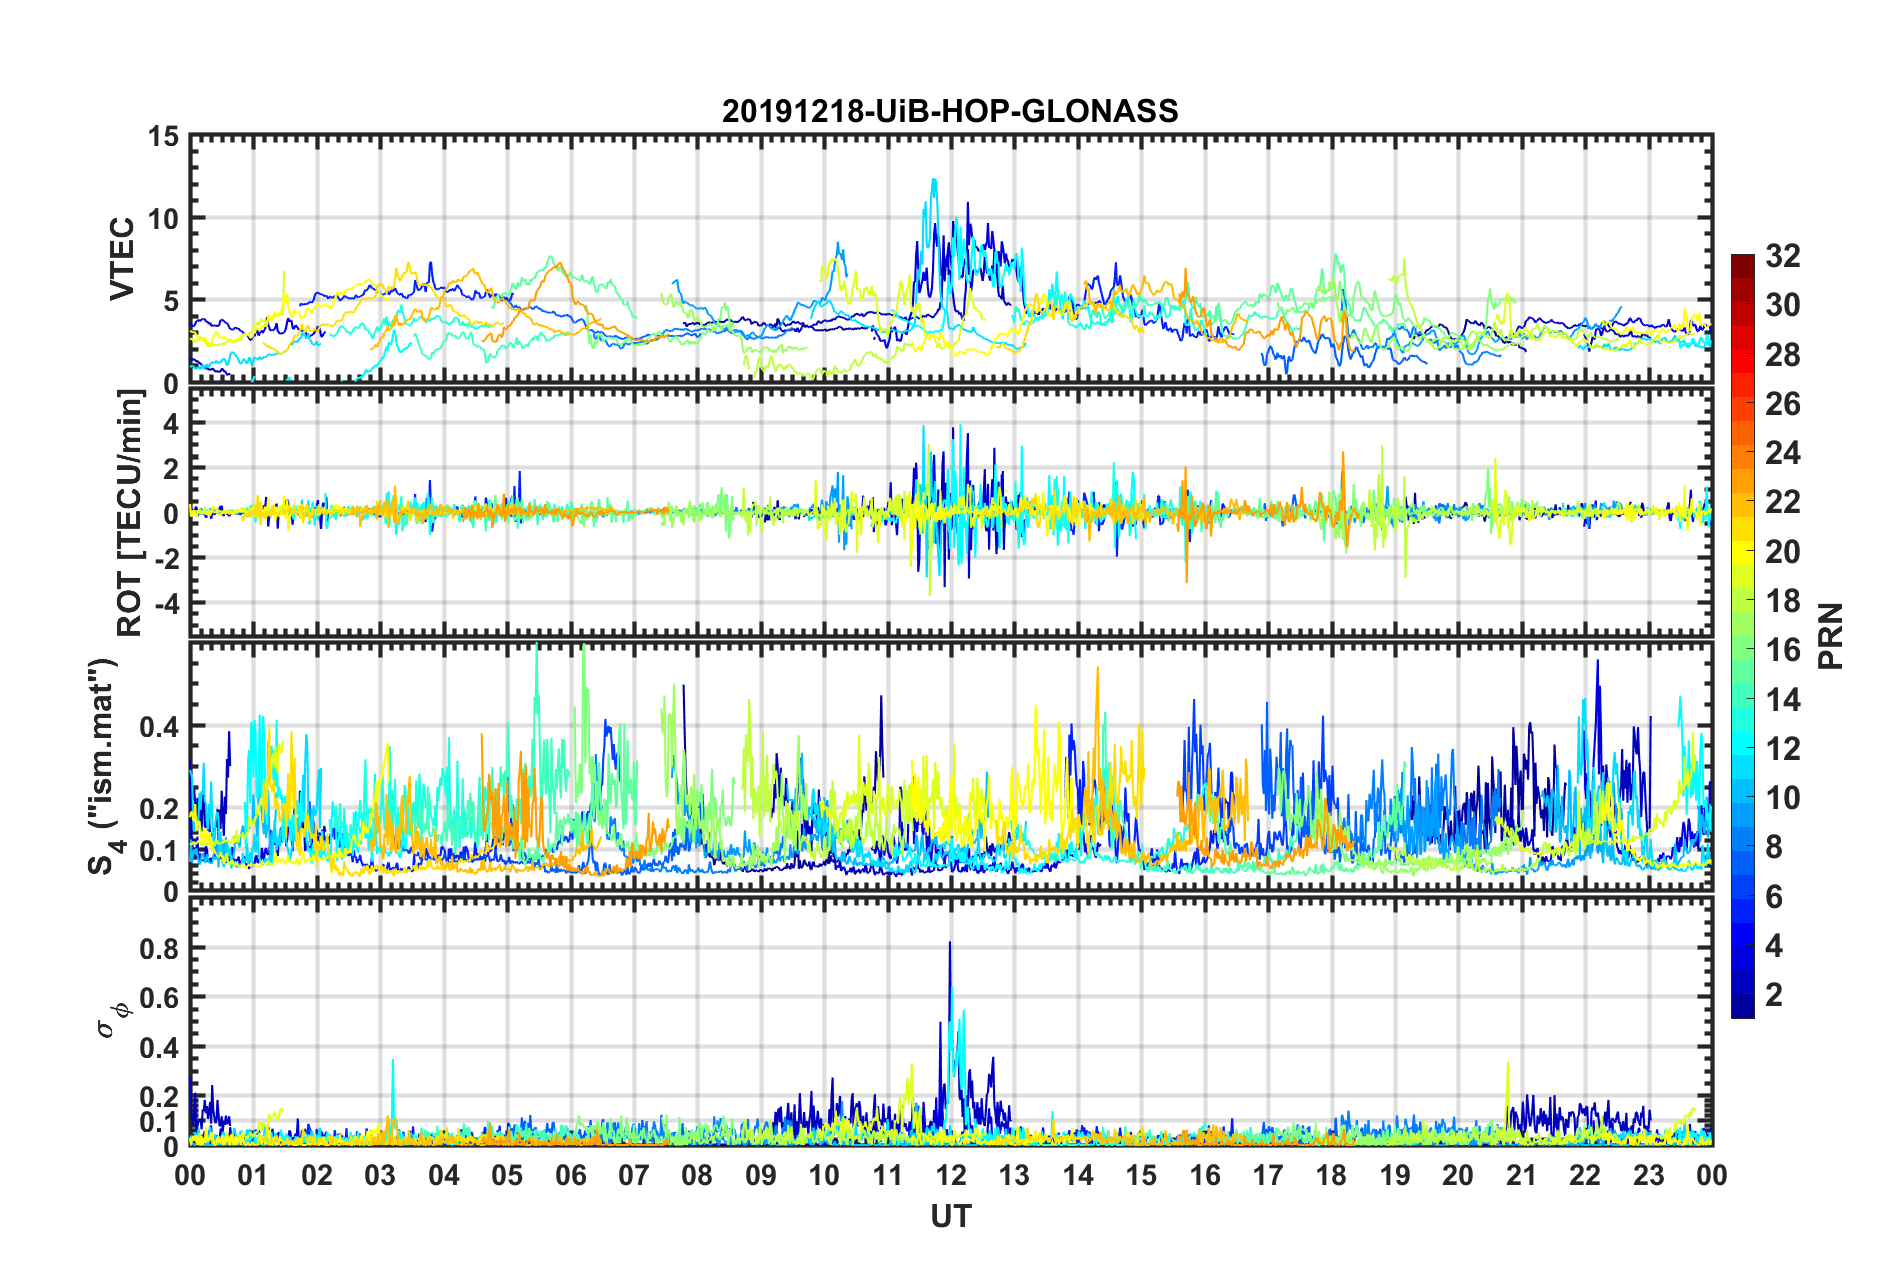Click x-axis tick label 23
The height and width of the screenshot is (1272, 1902).
[x=1648, y=1175]
